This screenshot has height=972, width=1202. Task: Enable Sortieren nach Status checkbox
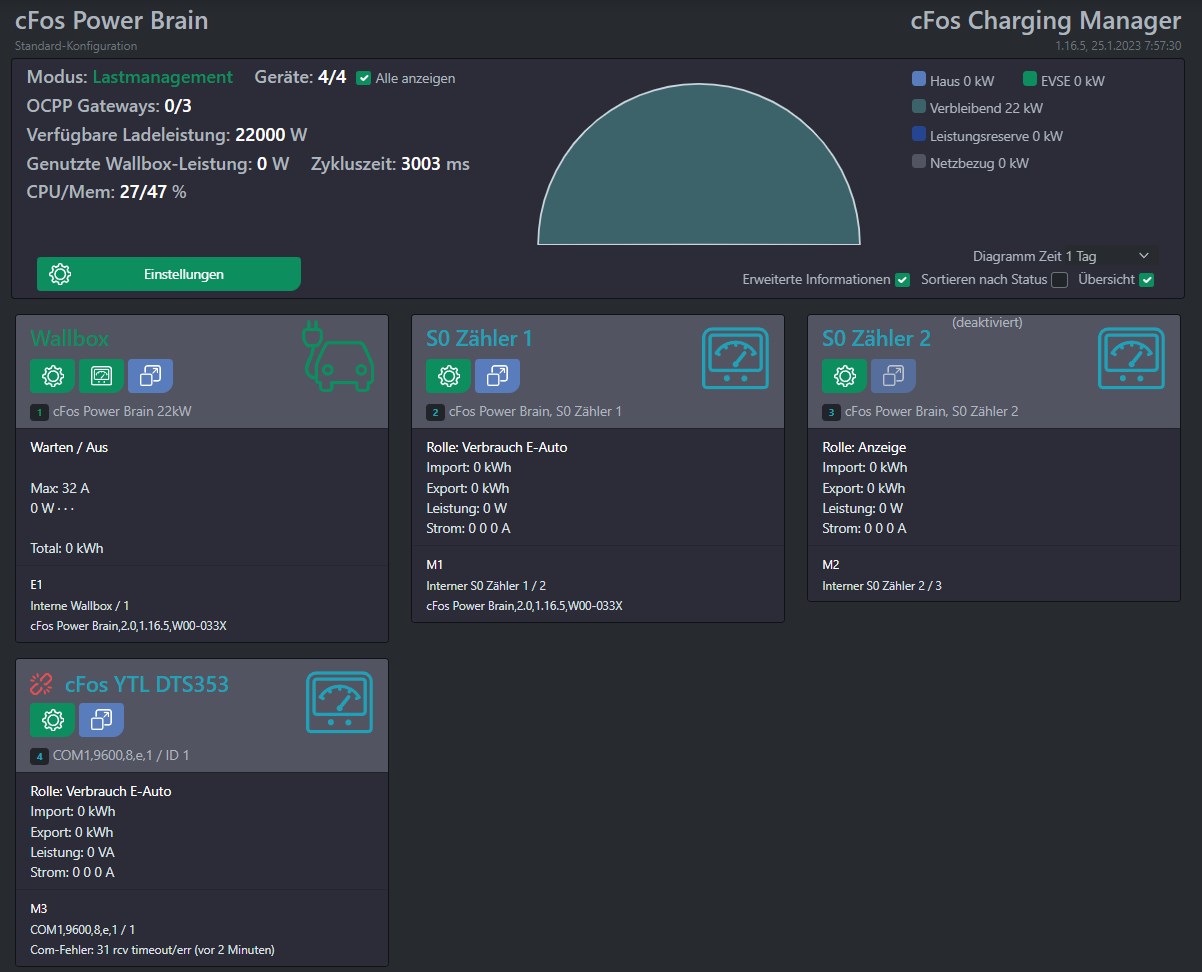1059,280
